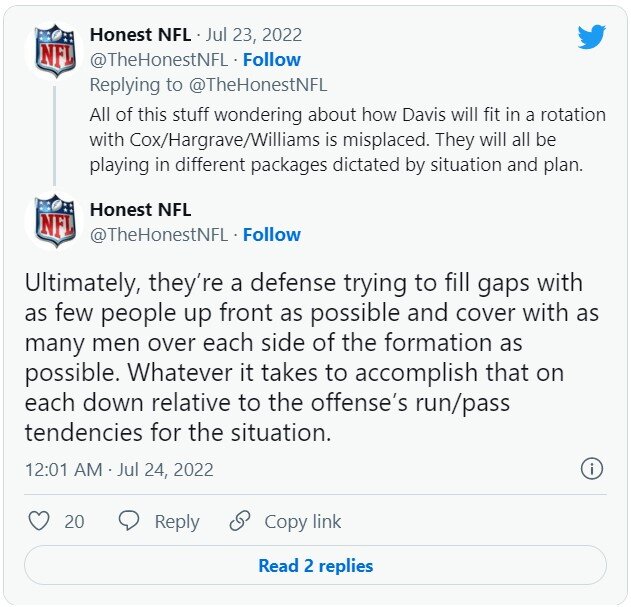
Task: Click the NFL avatar beside the Jul 23 tweet
Action: 55,51
